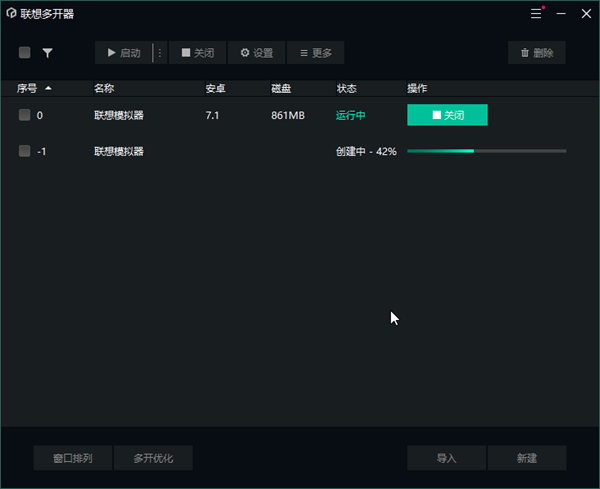The image size is (600, 489).
Task: Click the 861MB disk size cell
Action: 288,115
